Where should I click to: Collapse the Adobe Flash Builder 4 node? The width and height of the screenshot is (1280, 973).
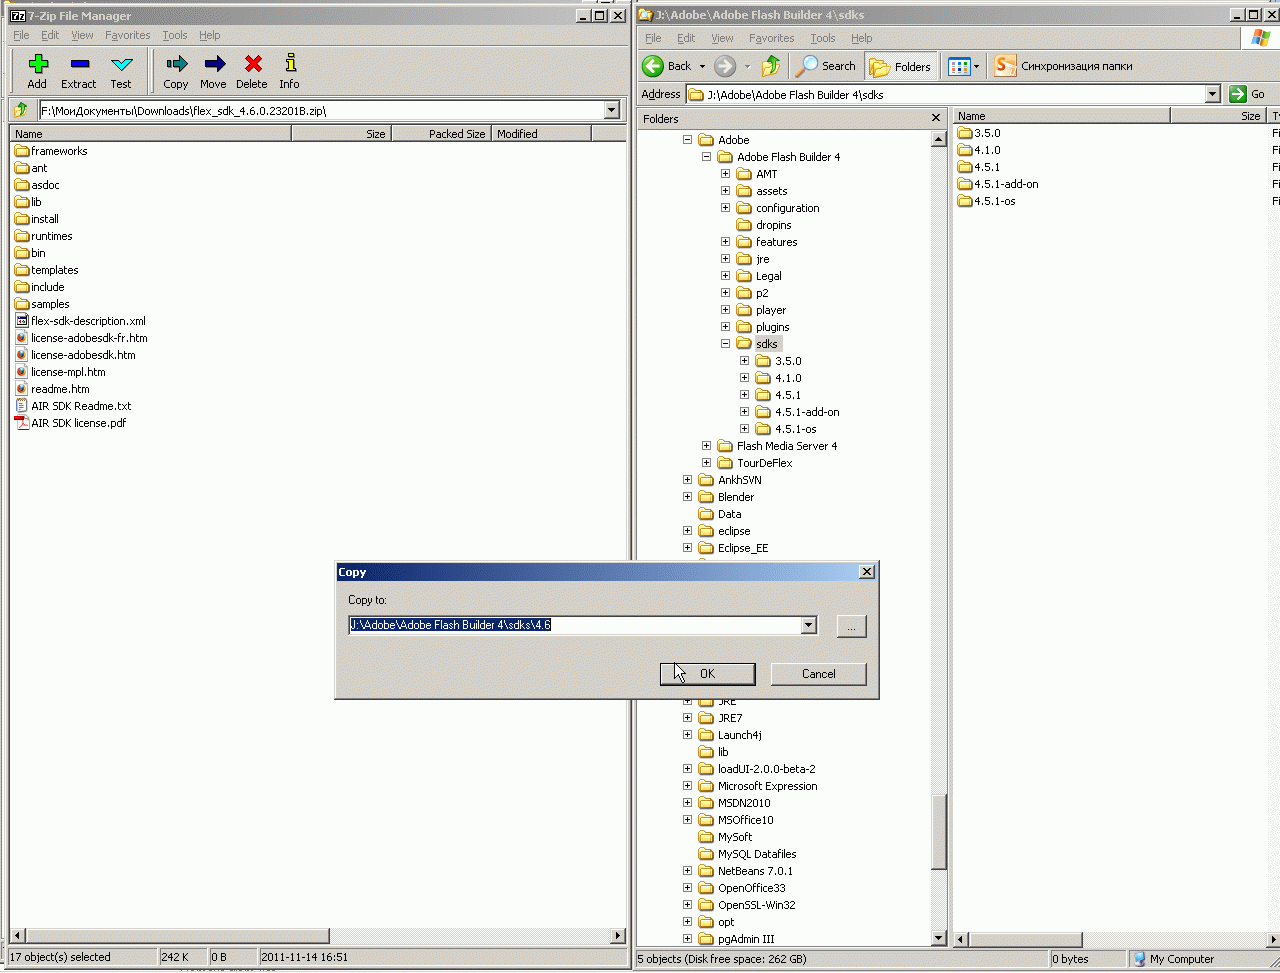[x=707, y=157]
